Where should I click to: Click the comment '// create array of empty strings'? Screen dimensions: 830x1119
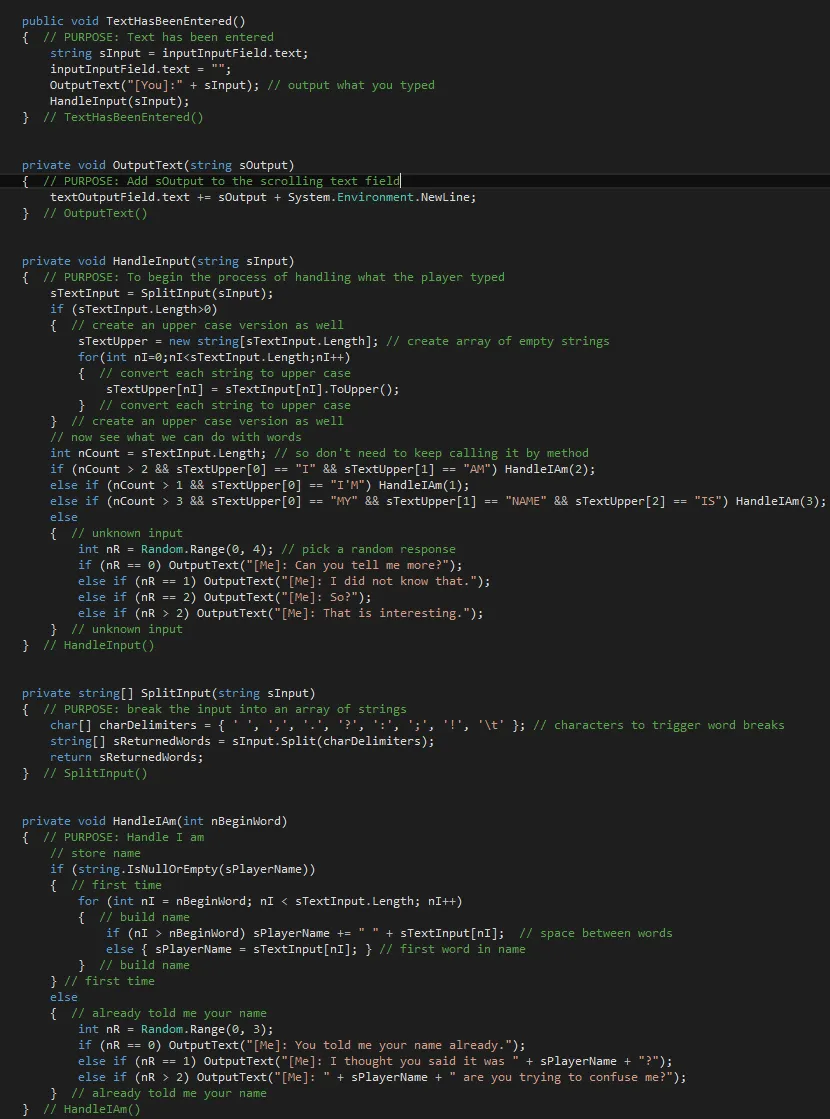point(497,341)
